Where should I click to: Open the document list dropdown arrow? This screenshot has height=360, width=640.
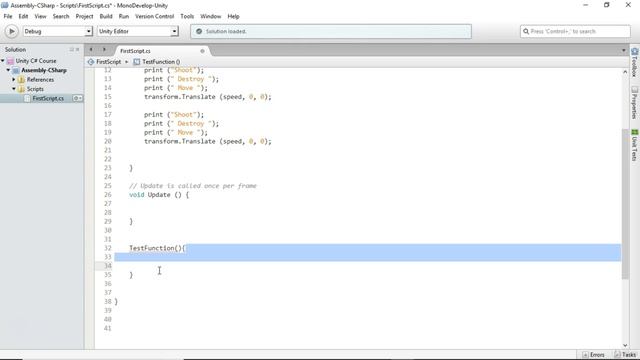(x=623, y=51)
